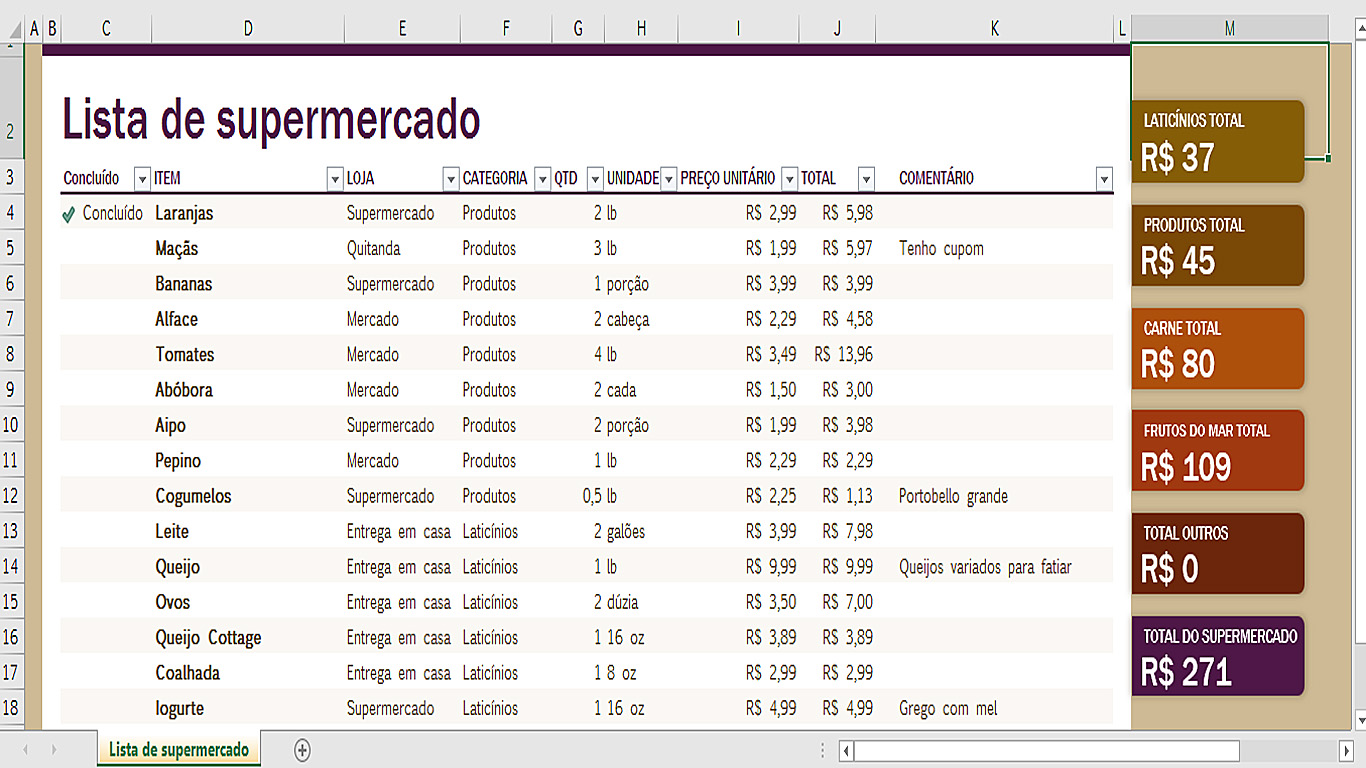
Task: Select the Aipo item cell
Action: [248, 426]
